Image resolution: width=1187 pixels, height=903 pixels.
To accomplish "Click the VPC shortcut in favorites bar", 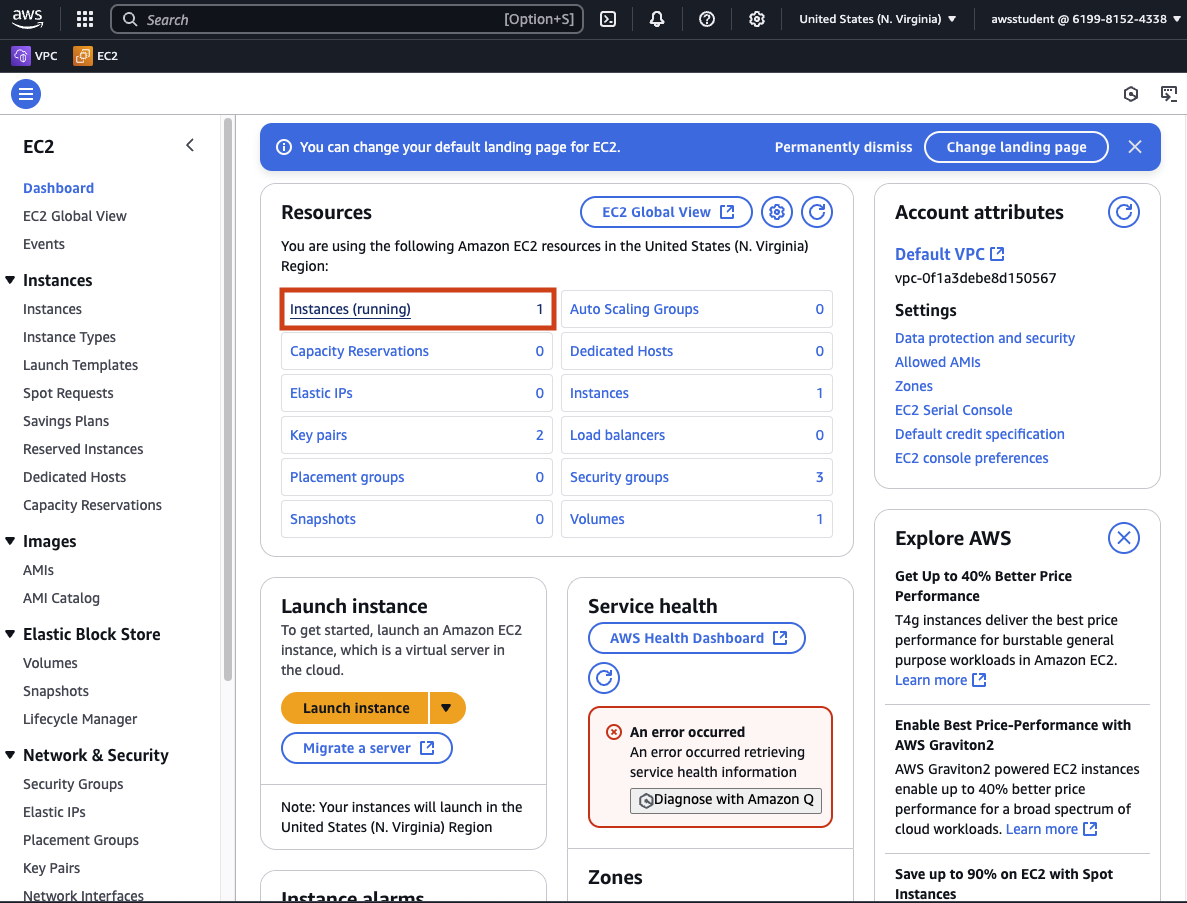I will point(35,55).
